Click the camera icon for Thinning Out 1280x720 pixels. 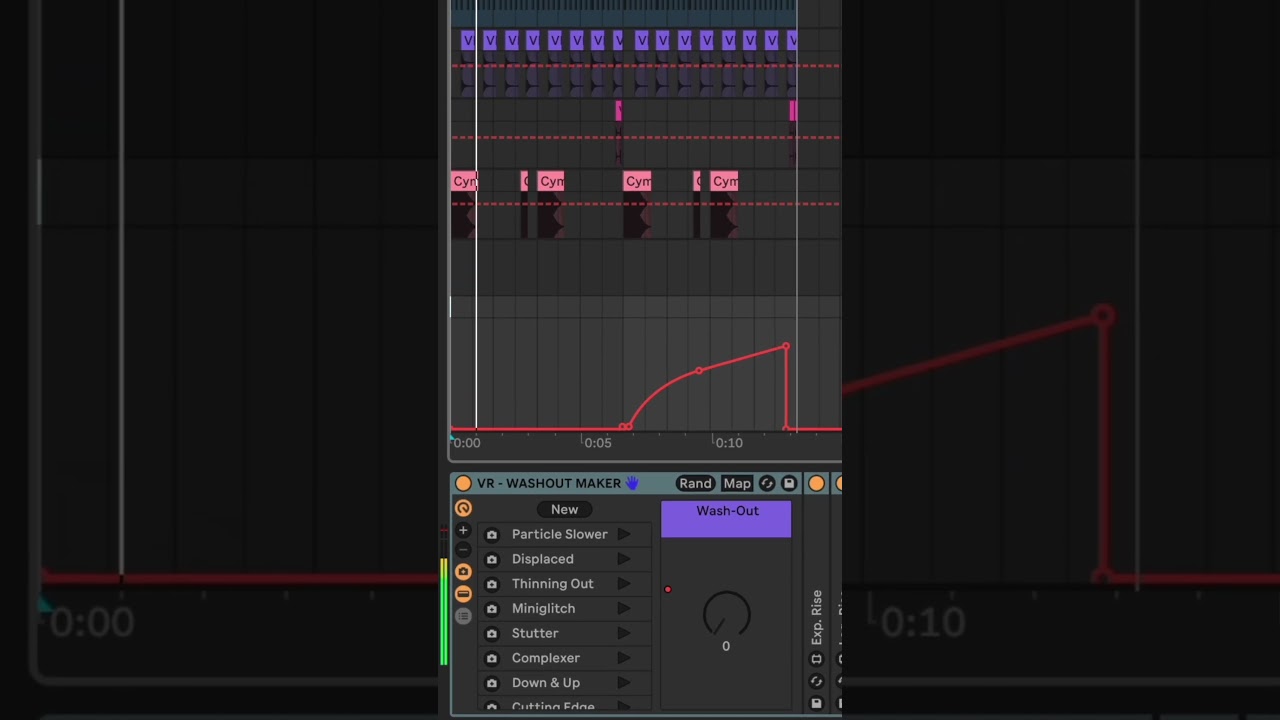coord(491,584)
